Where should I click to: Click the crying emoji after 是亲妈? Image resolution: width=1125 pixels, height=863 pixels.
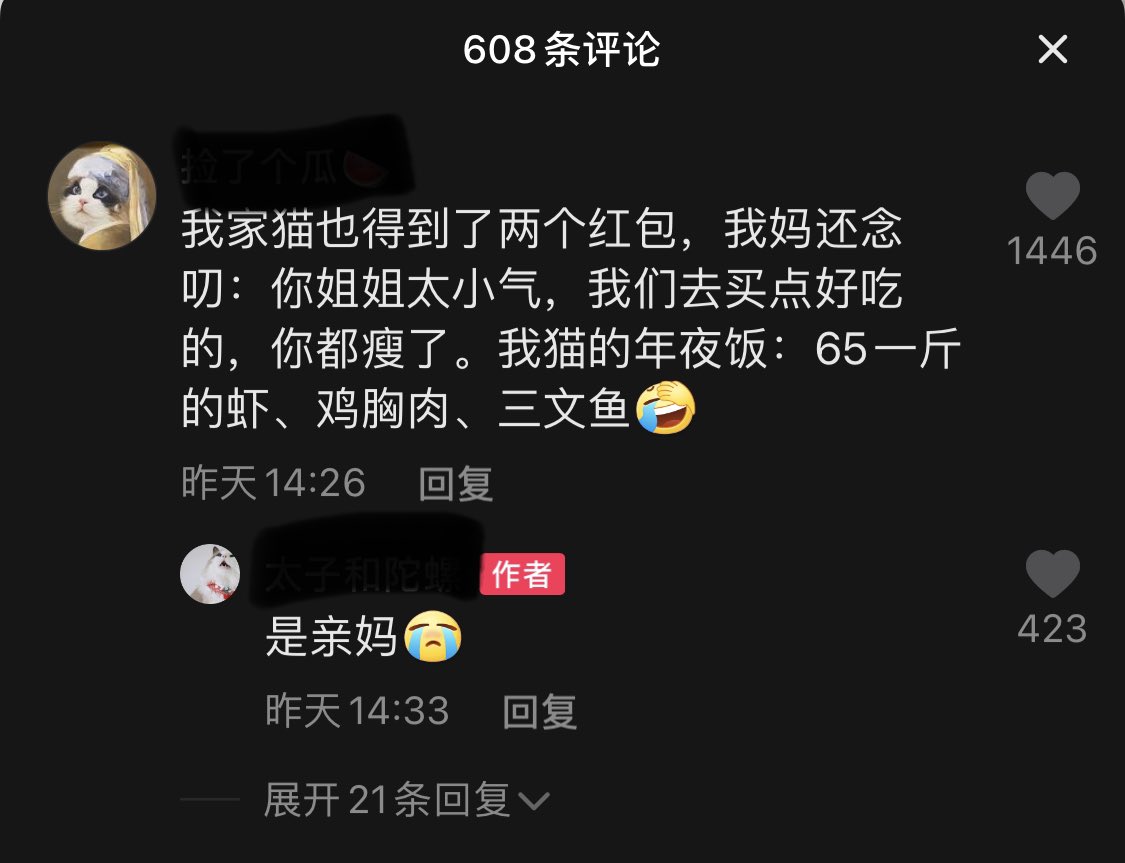433,636
